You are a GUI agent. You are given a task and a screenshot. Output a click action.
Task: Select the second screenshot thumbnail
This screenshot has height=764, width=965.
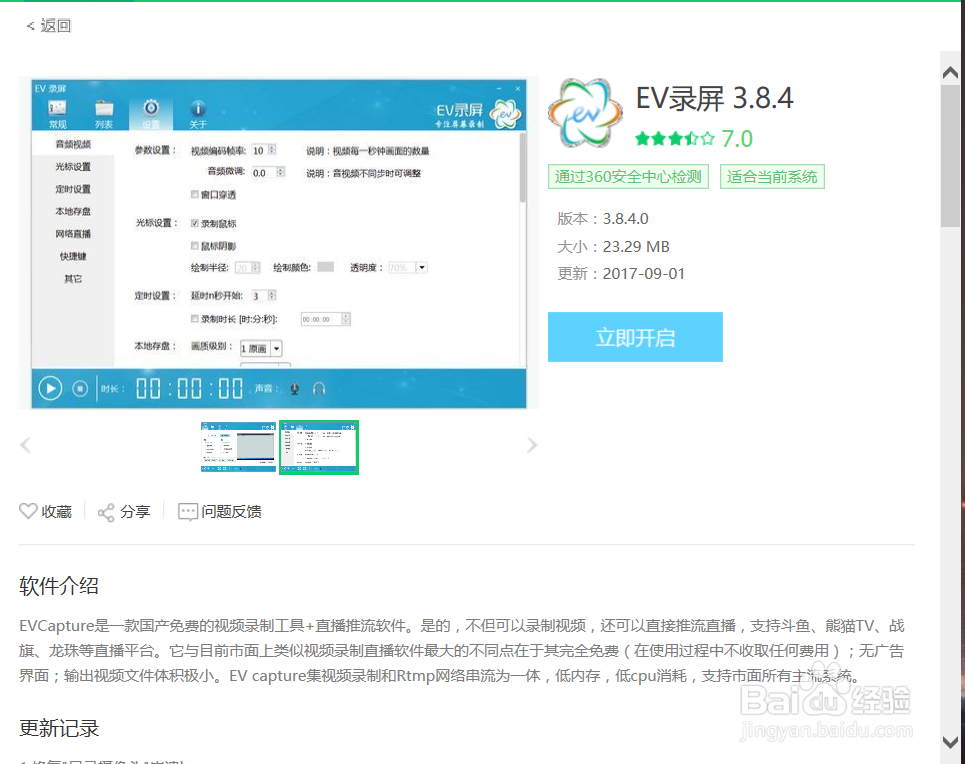(x=318, y=447)
